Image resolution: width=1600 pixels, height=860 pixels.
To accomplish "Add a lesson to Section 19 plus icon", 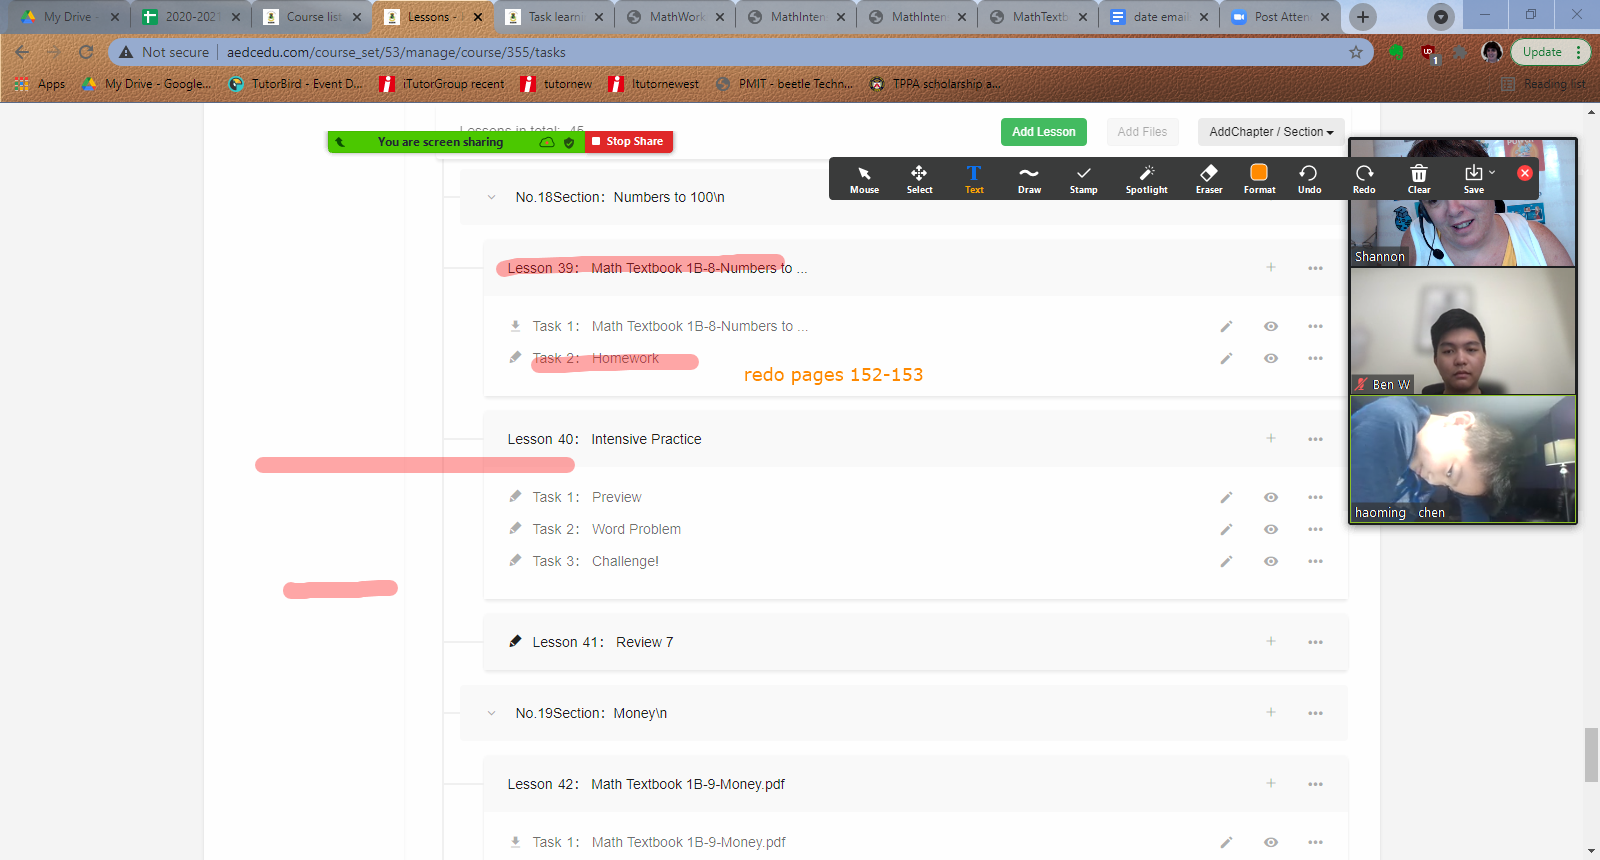I will [1271, 712].
